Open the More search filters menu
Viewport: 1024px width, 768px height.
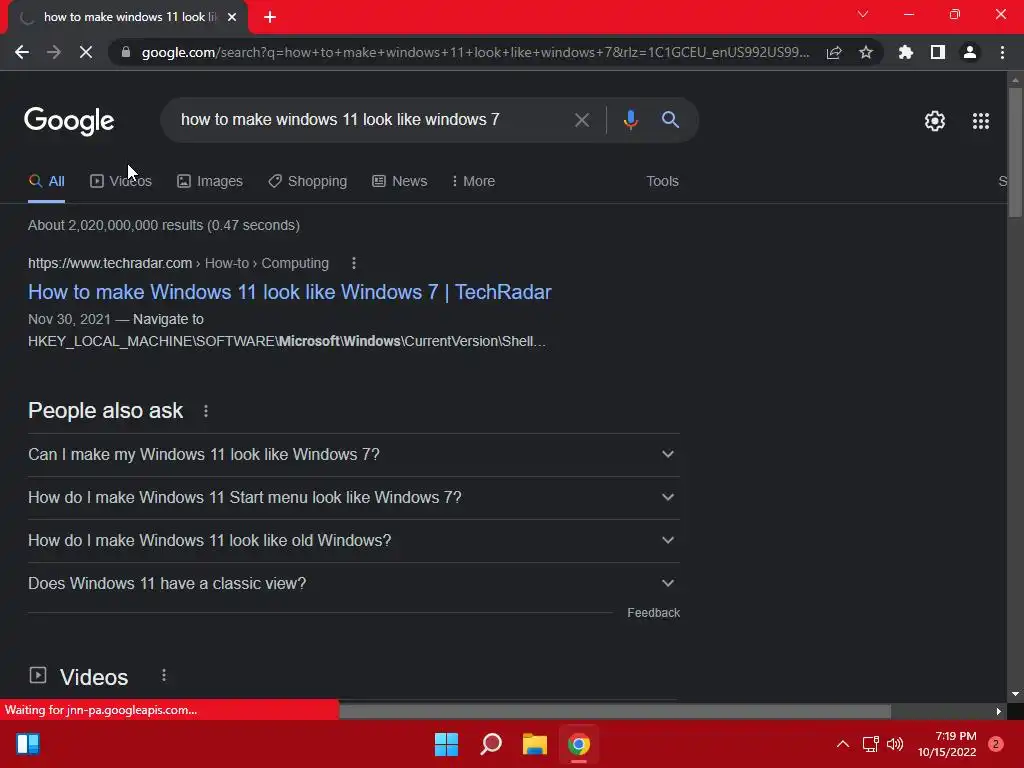click(x=473, y=182)
